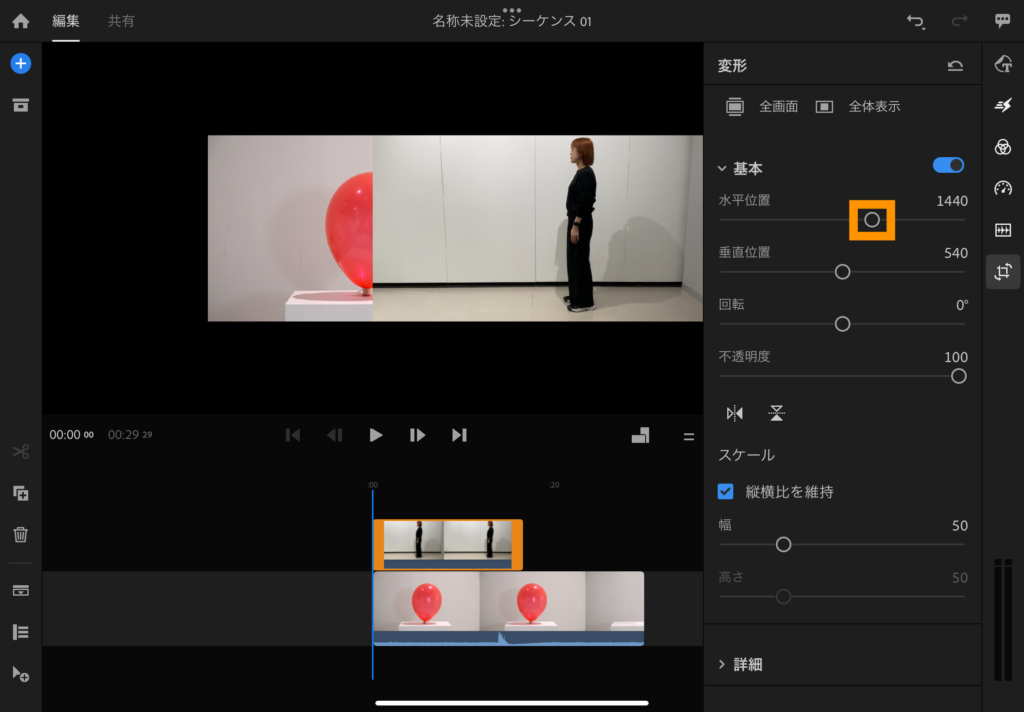Click the flip vertical icon

pyautogui.click(x=776, y=413)
